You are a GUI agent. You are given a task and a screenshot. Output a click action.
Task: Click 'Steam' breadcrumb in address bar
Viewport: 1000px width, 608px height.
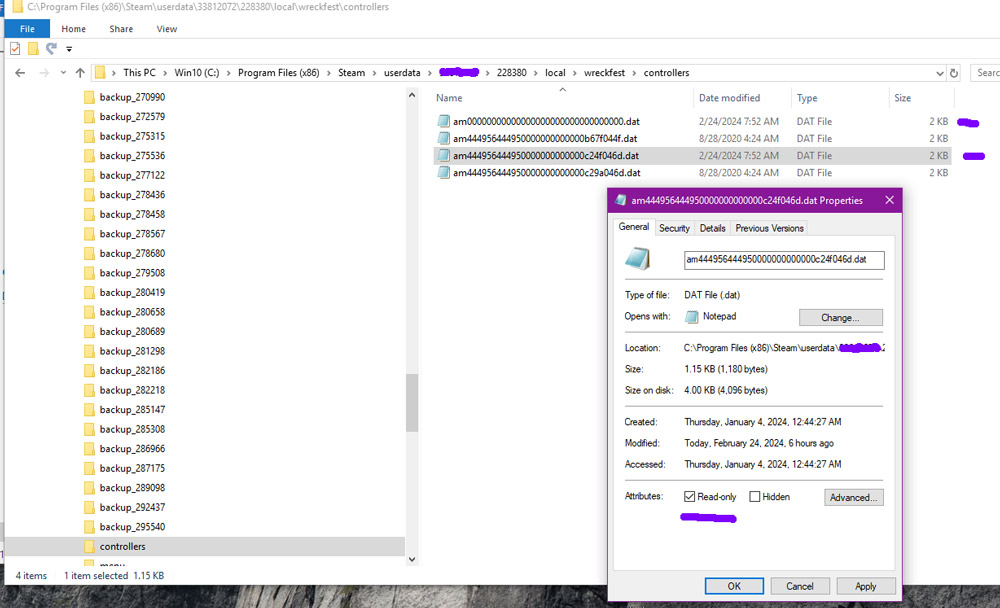351,73
